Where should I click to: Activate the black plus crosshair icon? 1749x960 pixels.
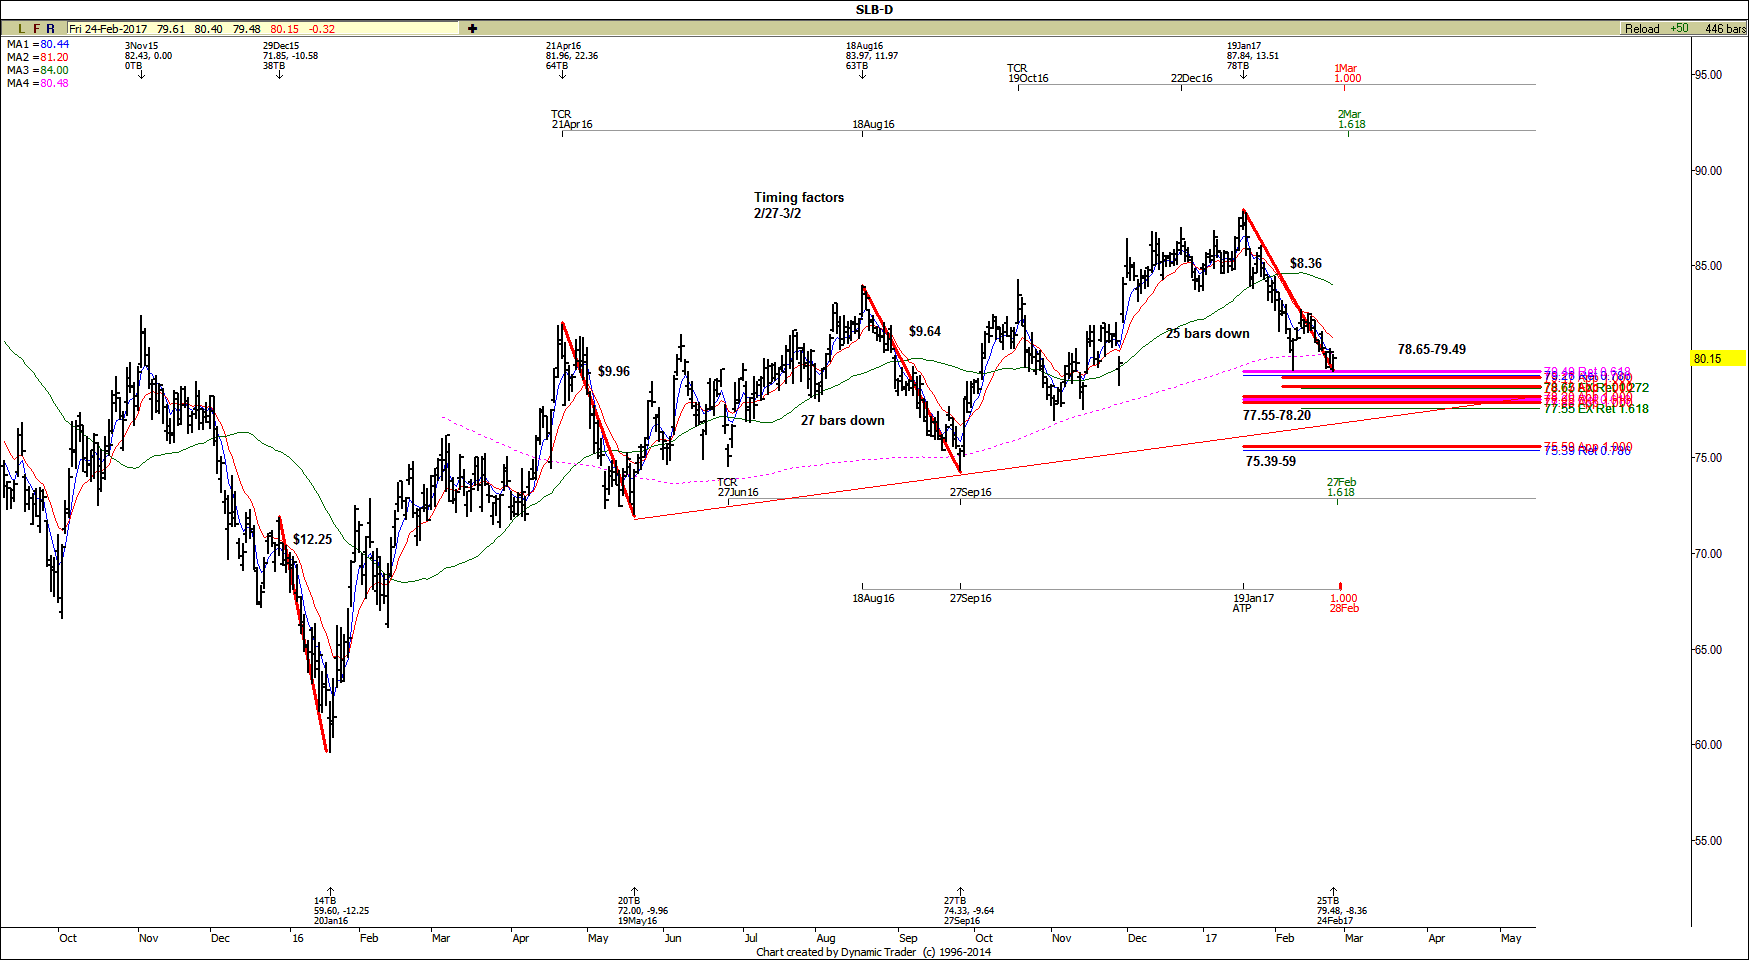tap(472, 29)
